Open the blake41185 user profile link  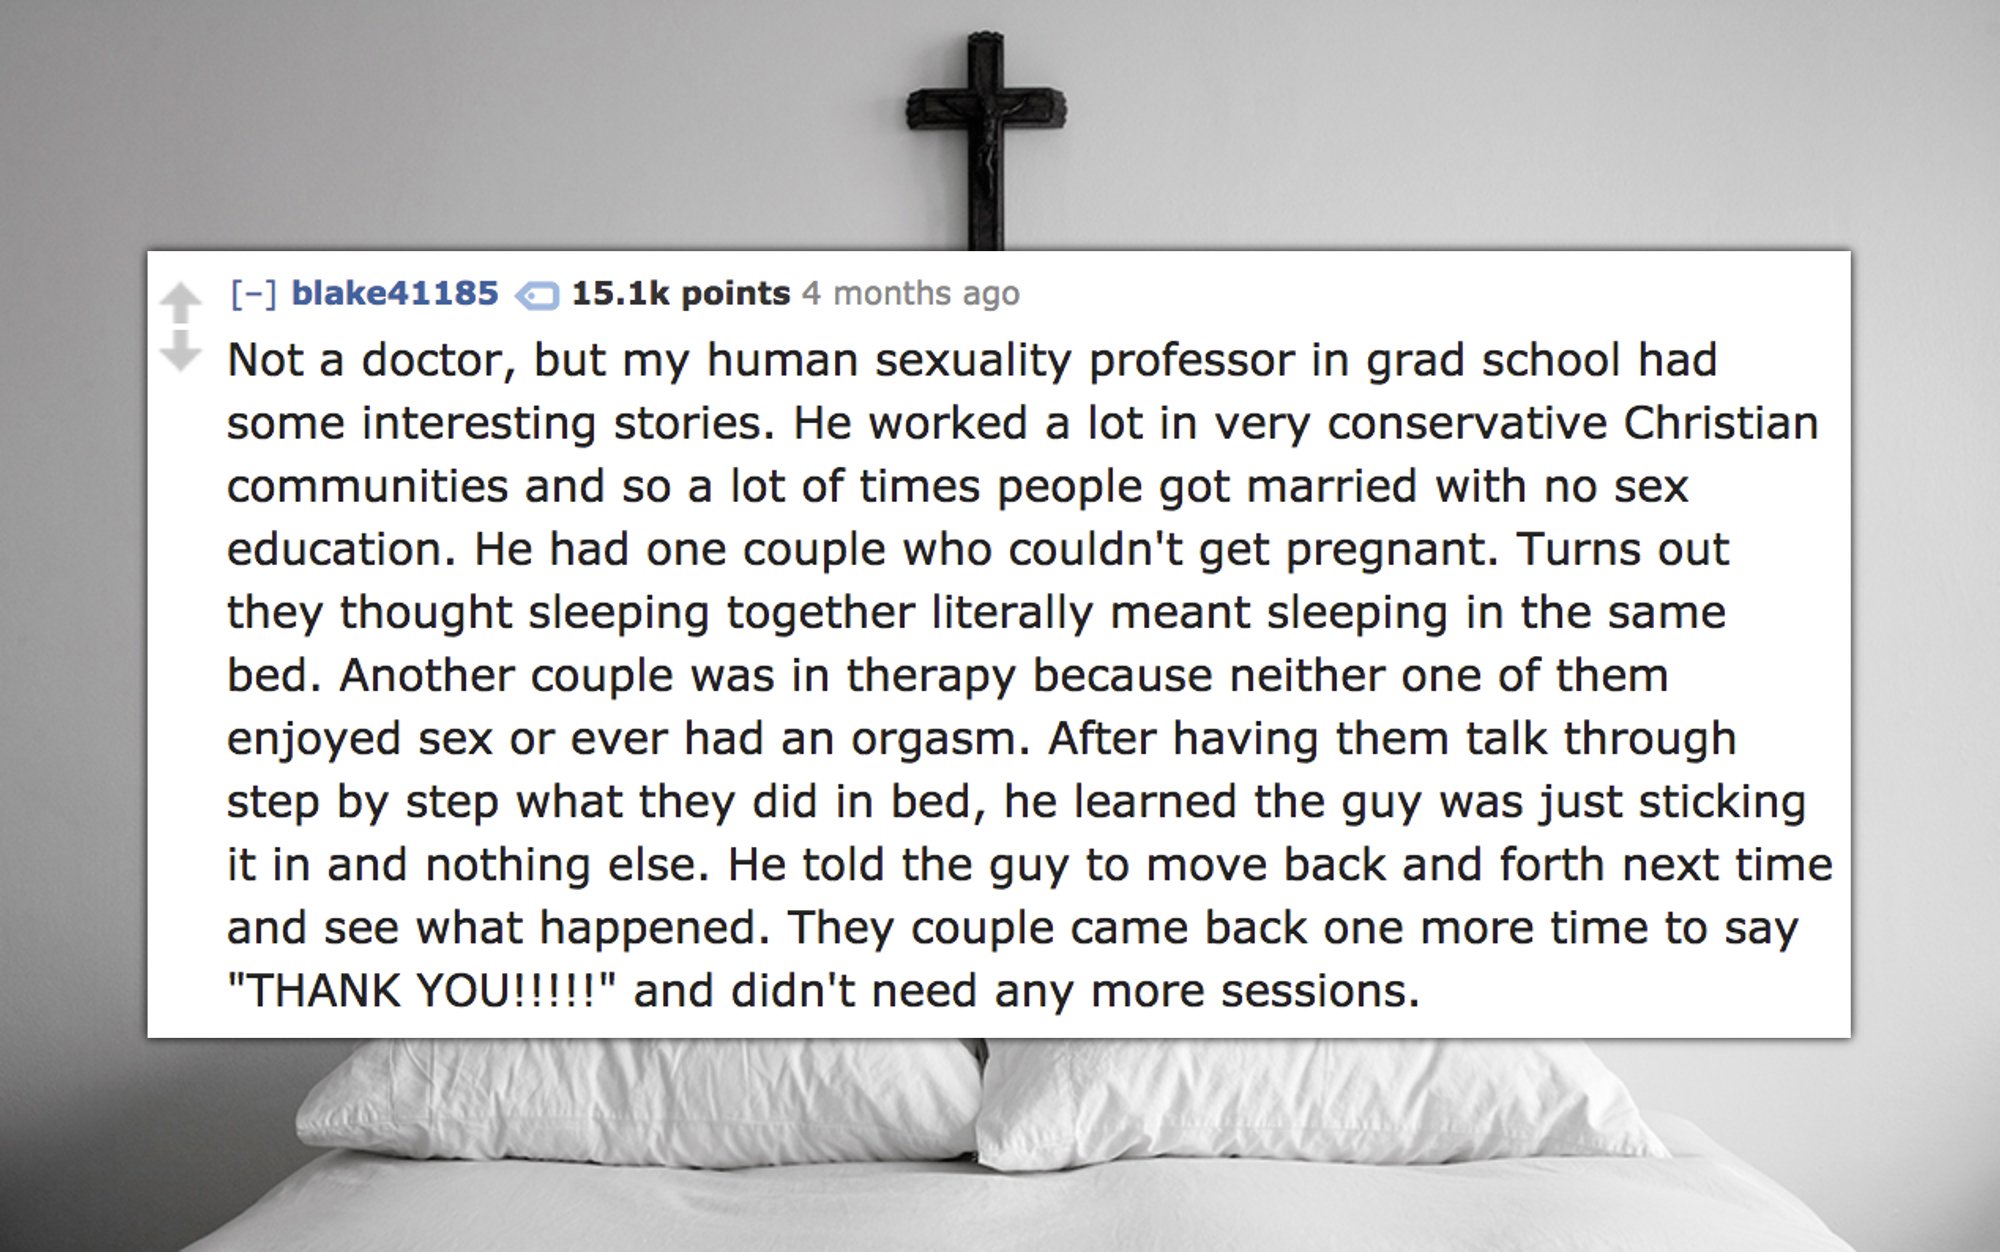click(395, 293)
